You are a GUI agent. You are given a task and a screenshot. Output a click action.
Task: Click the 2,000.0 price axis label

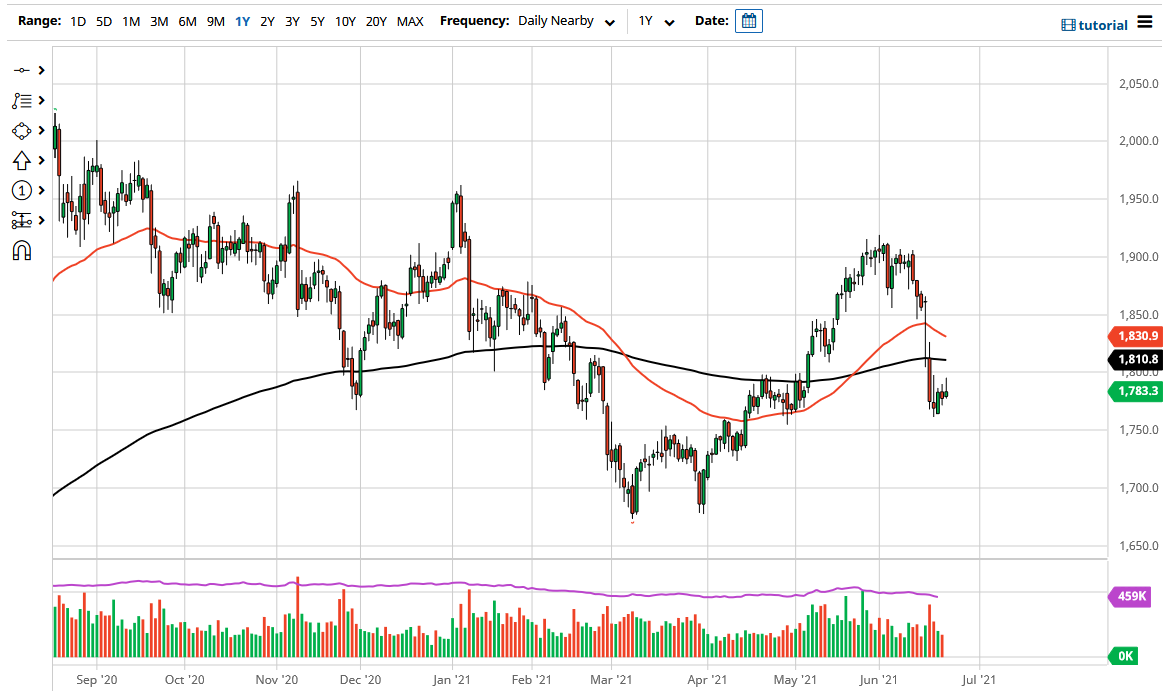pyautogui.click(x=1138, y=141)
